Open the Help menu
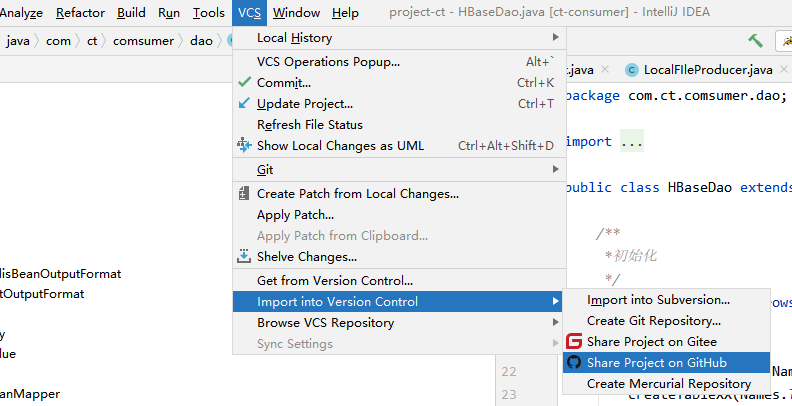This screenshot has height=406, width=792. (345, 13)
